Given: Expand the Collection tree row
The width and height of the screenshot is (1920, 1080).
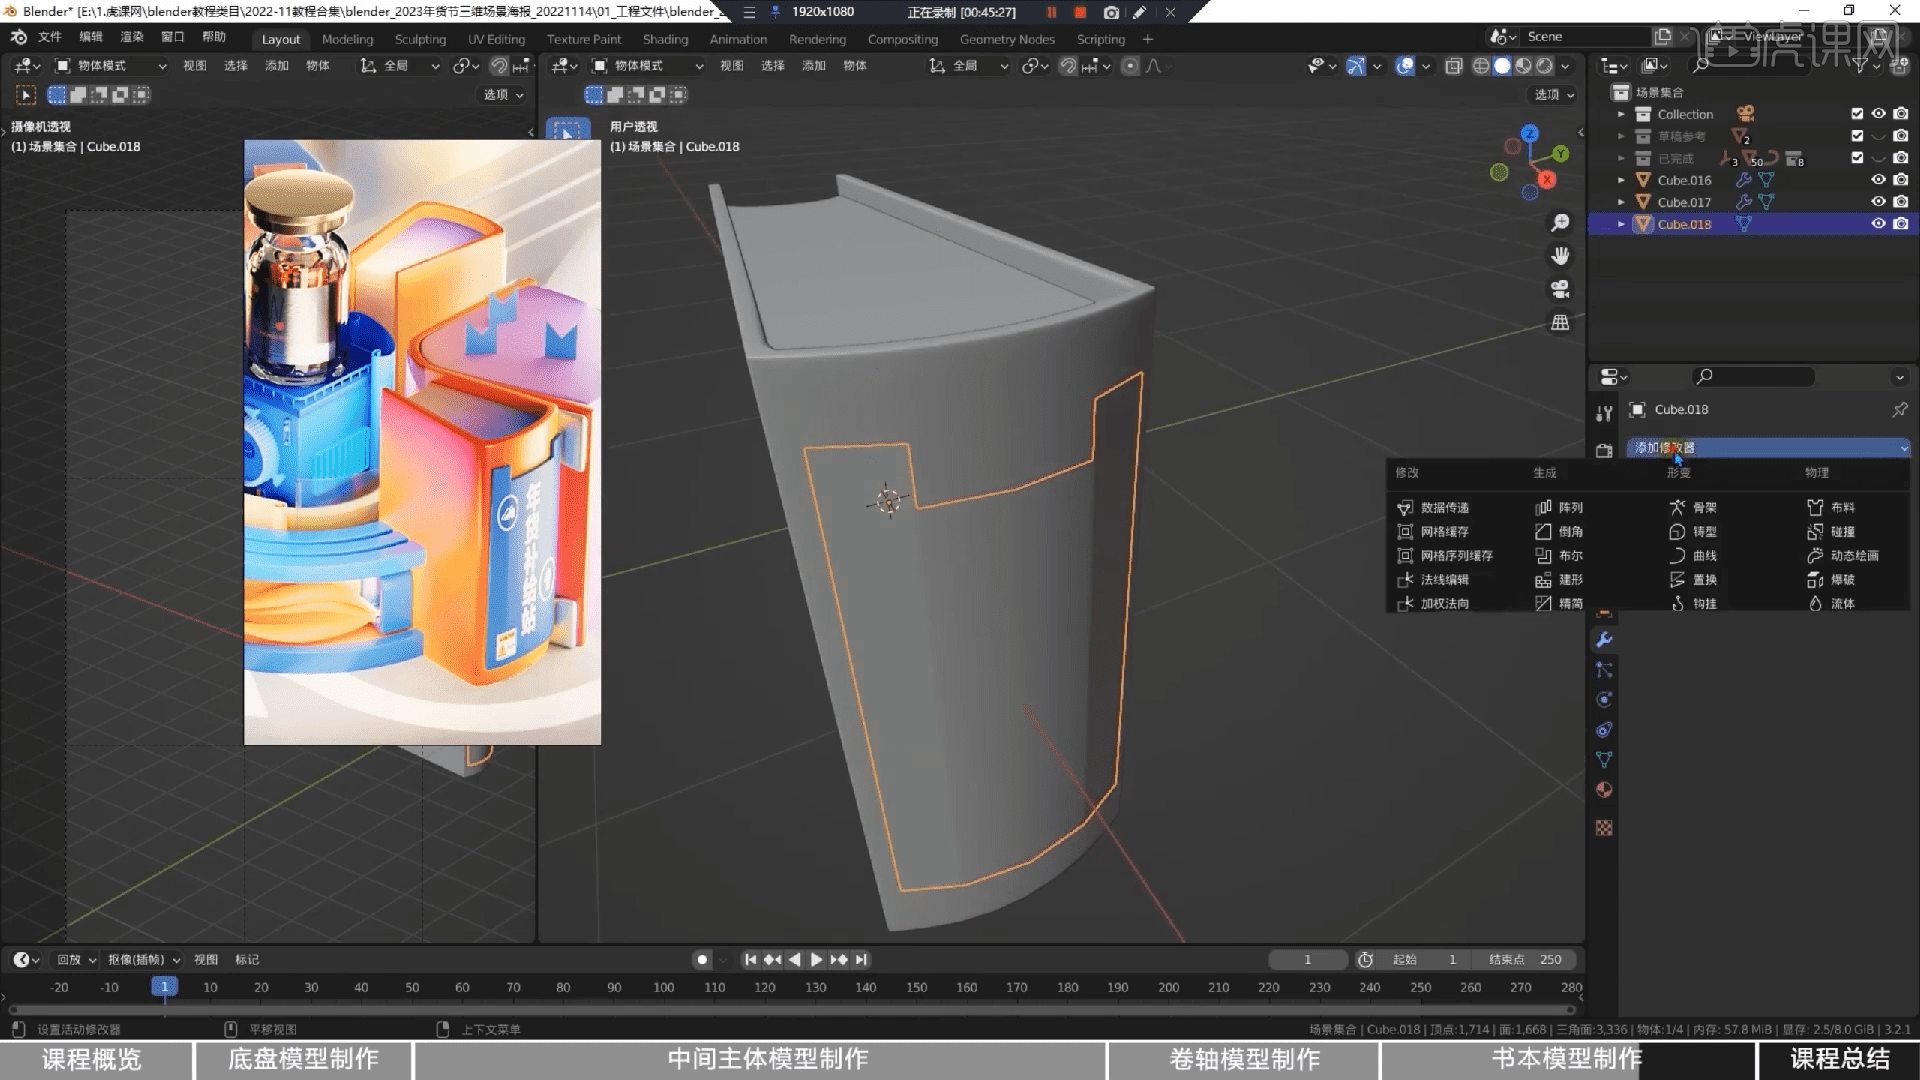Looking at the screenshot, I should click(1621, 114).
